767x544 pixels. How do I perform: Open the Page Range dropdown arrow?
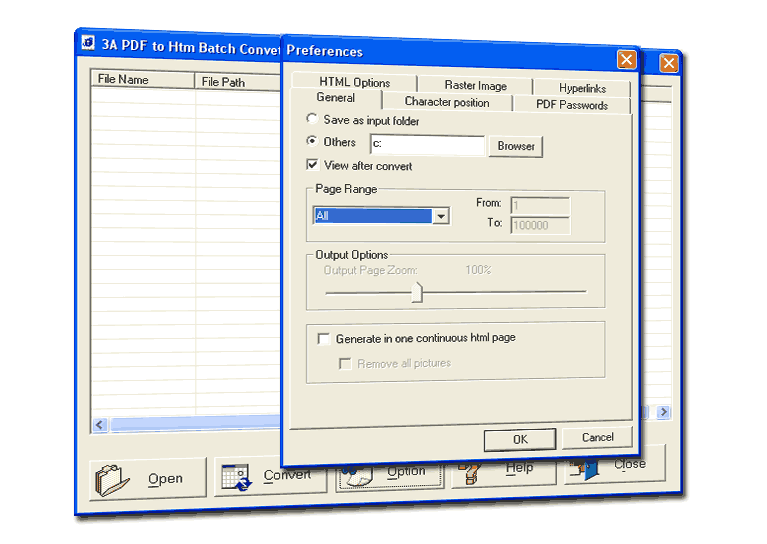(x=441, y=216)
